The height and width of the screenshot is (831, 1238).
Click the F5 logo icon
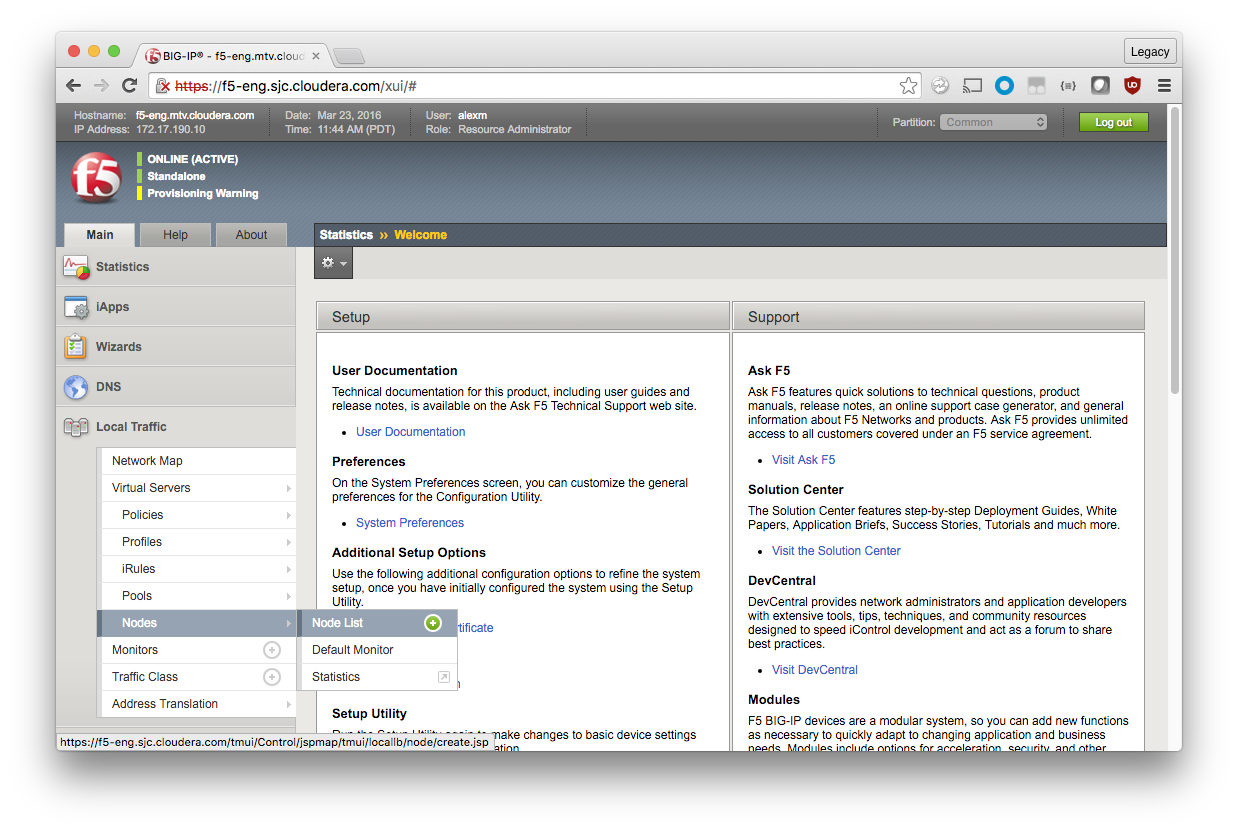click(96, 178)
